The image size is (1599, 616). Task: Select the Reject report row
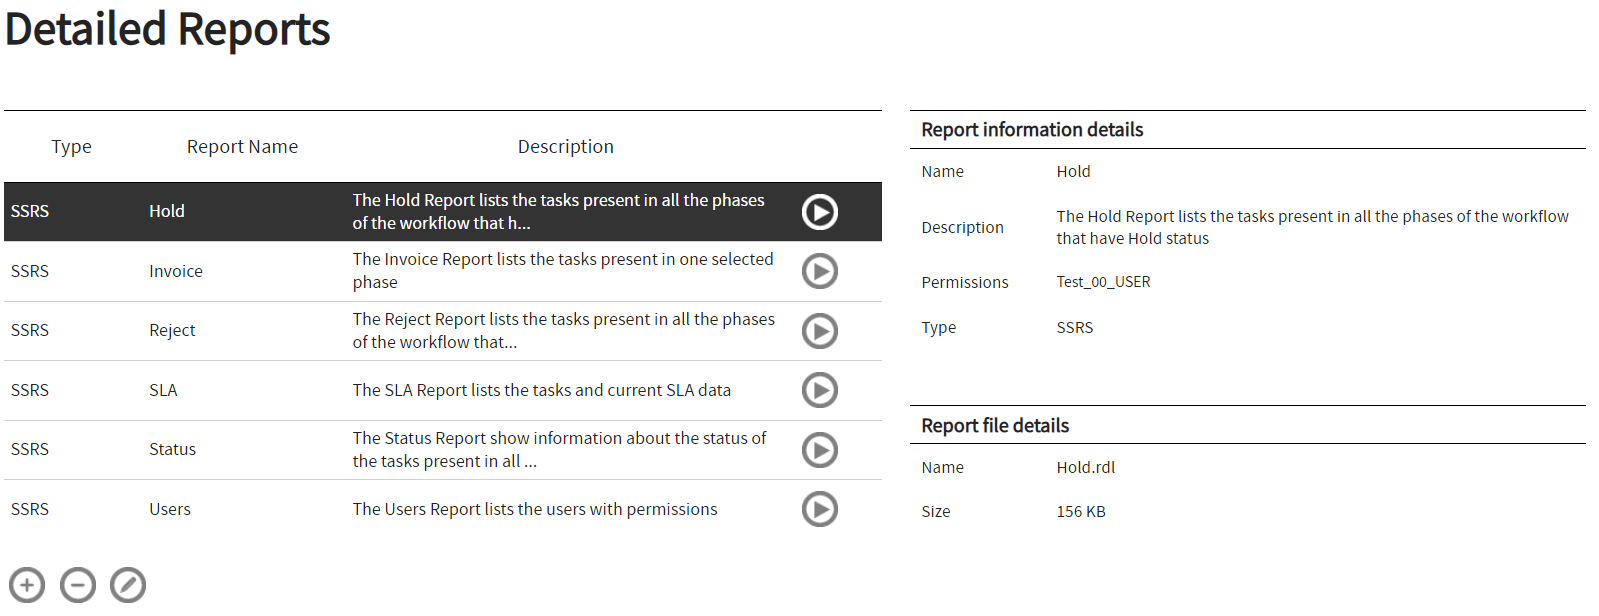click(x=172, y=331)
